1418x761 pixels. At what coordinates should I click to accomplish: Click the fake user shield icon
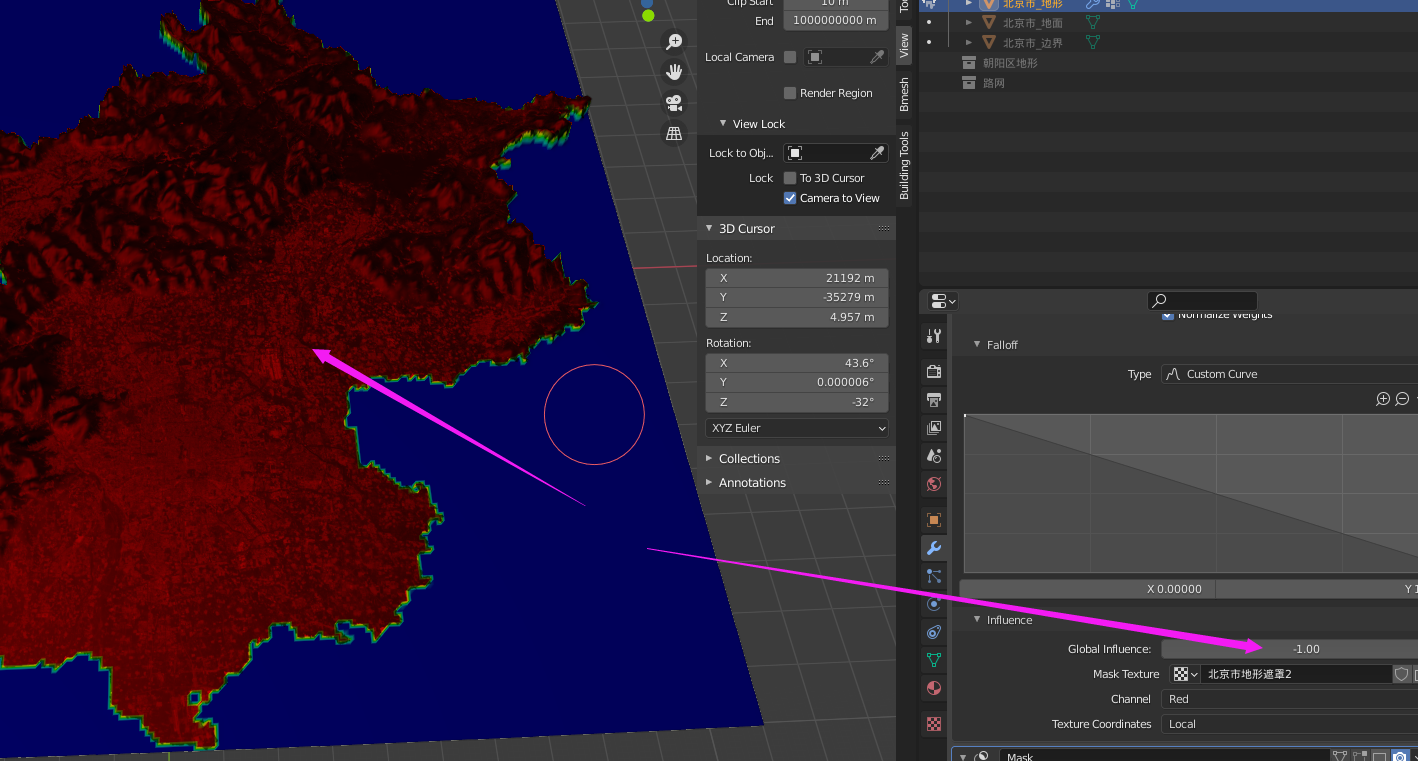1402,674
